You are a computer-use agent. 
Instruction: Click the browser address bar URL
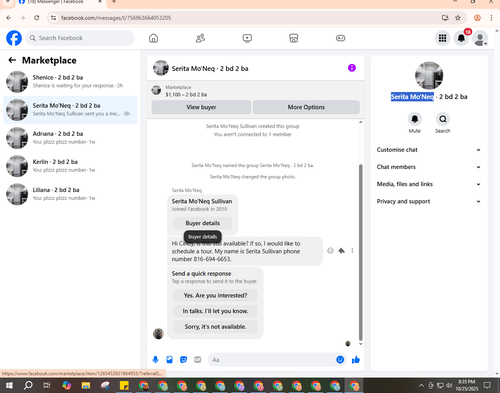116,18
